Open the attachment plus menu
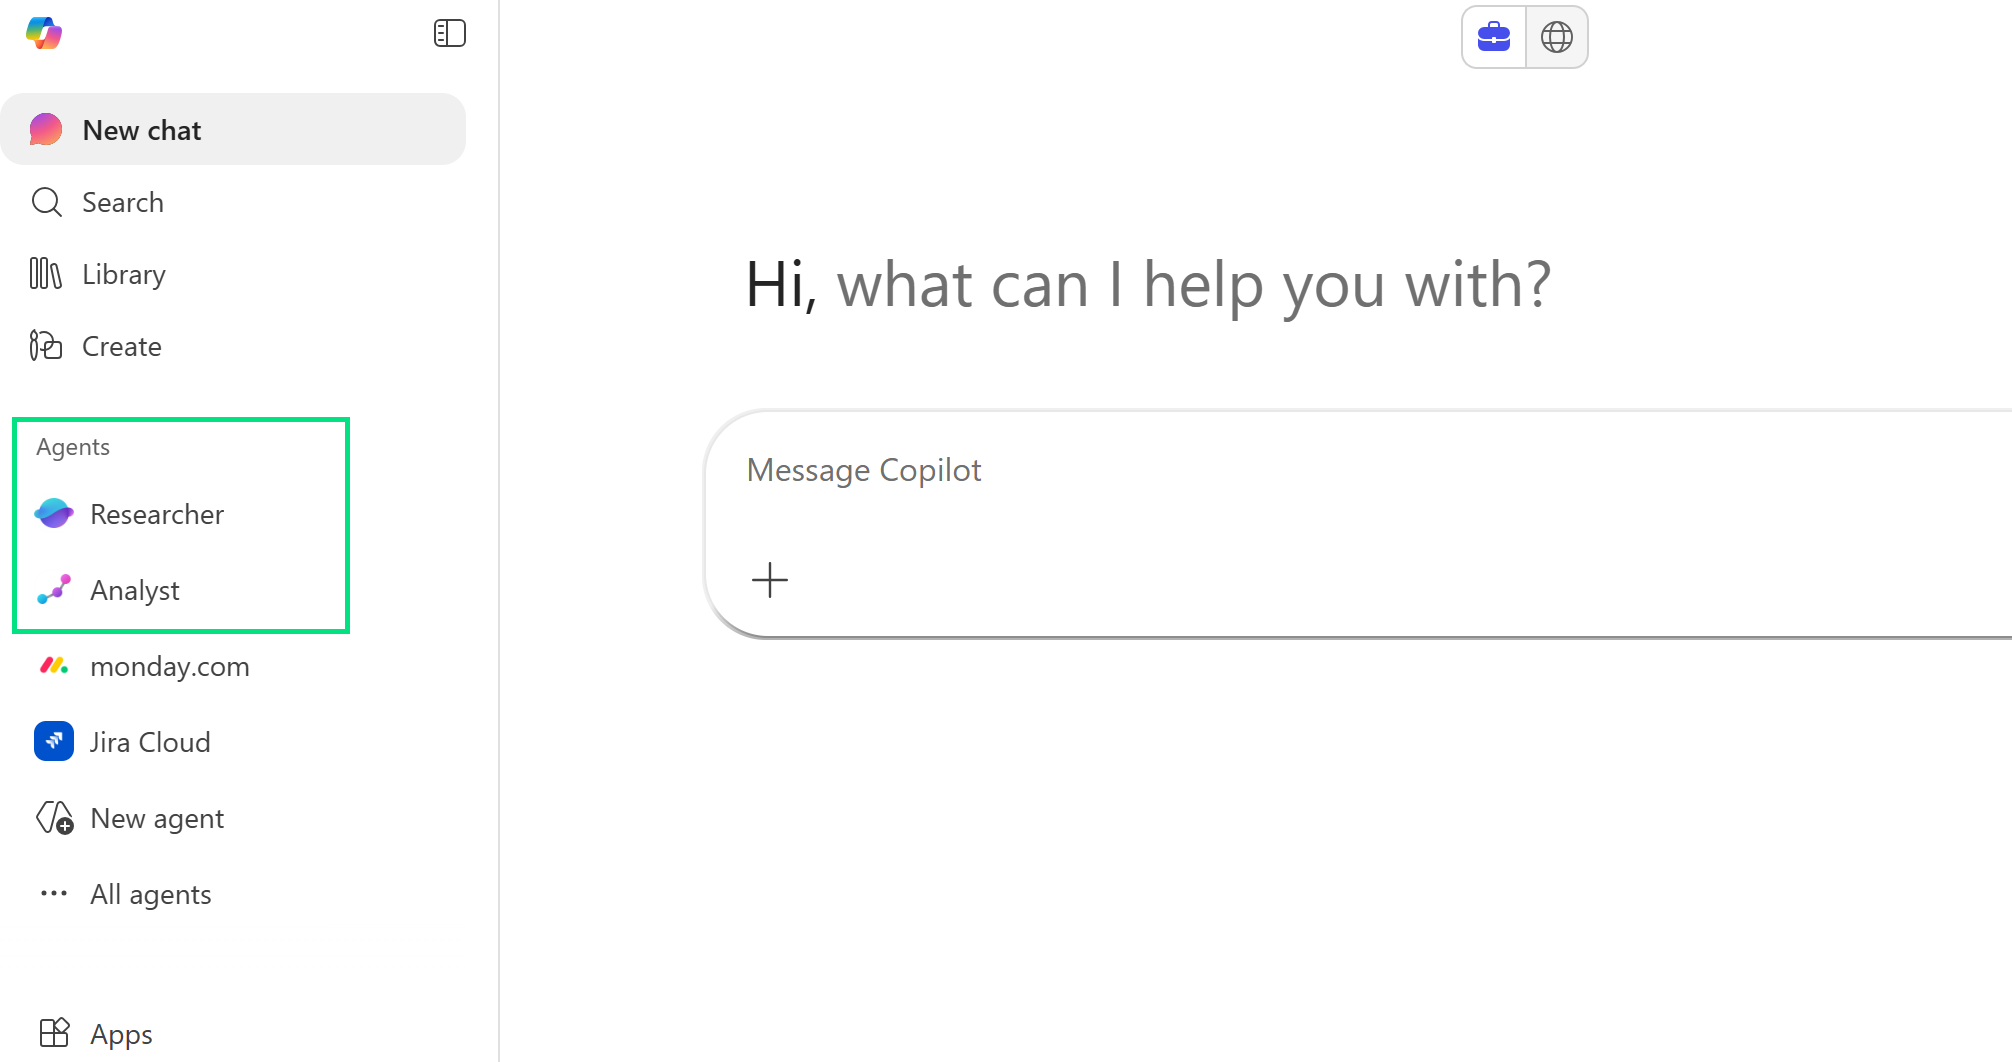The image size is (2012, 1062). pyautogui.click(x=770, y=580)
